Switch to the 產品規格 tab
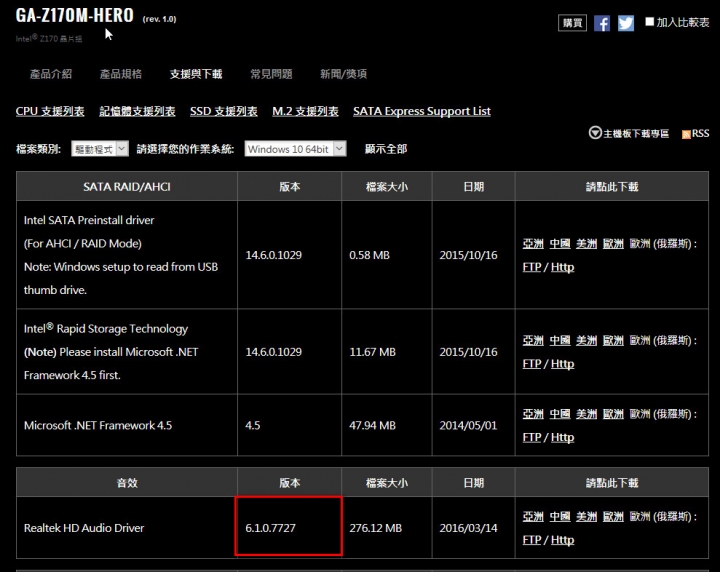 pos(121,74)
